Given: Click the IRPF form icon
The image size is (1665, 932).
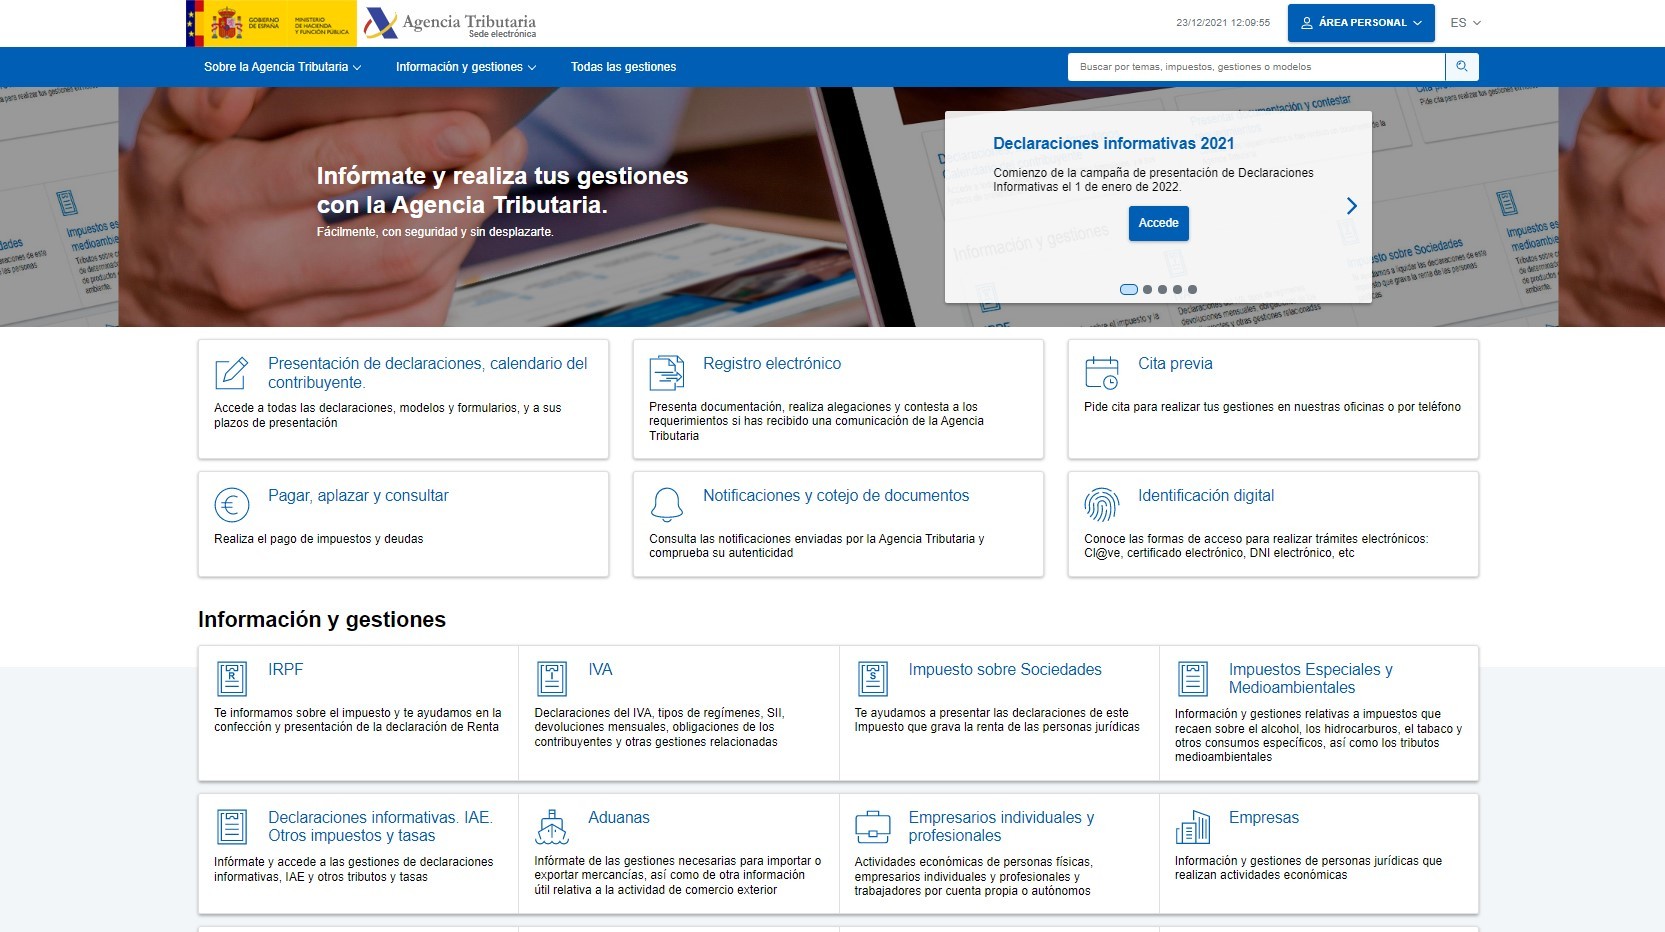Looking at the screenshot, I should [232, 679].
